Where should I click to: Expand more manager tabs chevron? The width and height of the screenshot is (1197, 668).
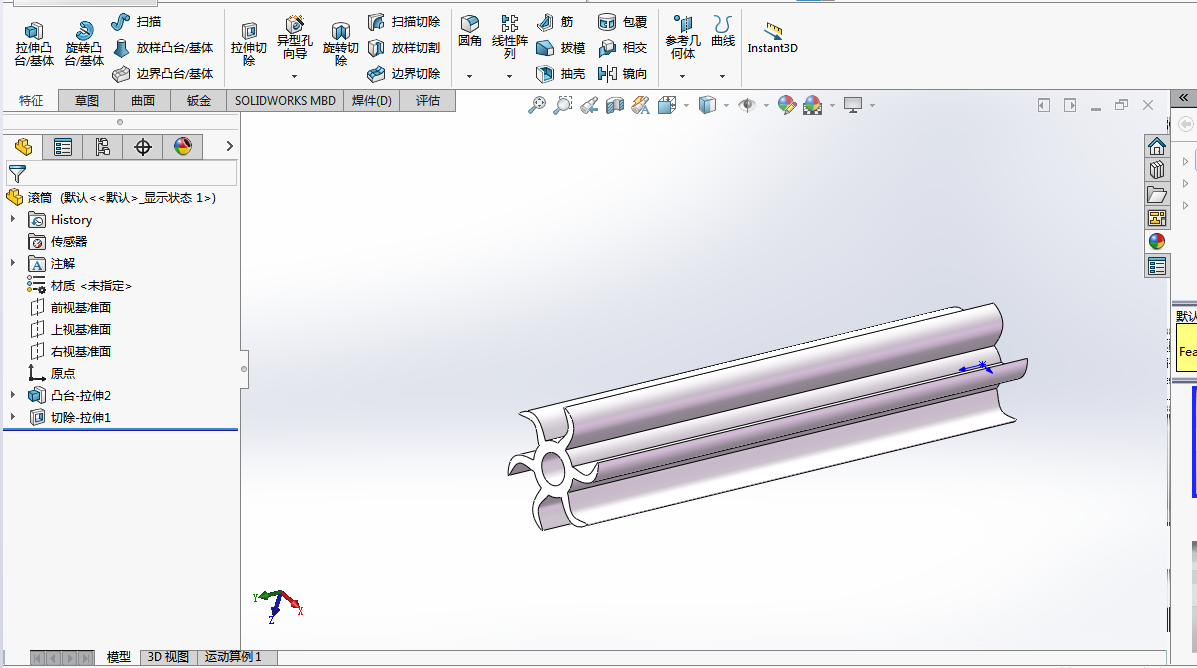(x=229, y=146)
